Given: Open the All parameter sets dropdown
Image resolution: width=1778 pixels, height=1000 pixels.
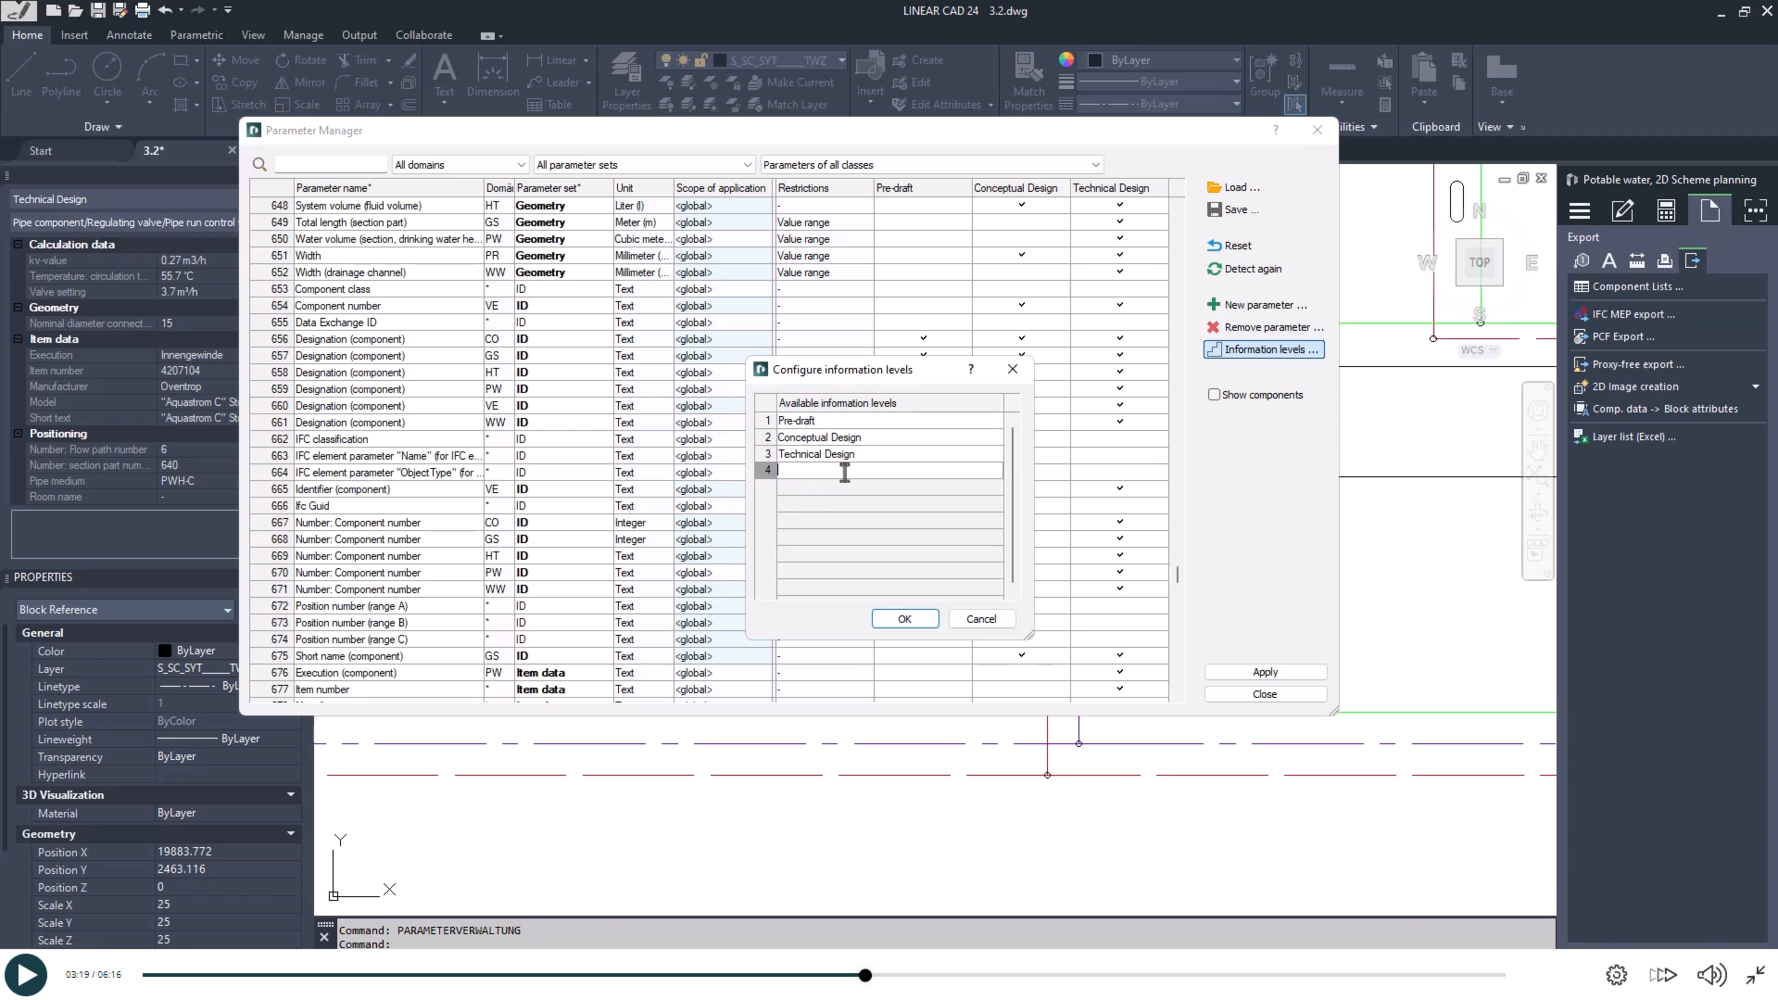Looking at the screenshot, I should click(643, 165).
